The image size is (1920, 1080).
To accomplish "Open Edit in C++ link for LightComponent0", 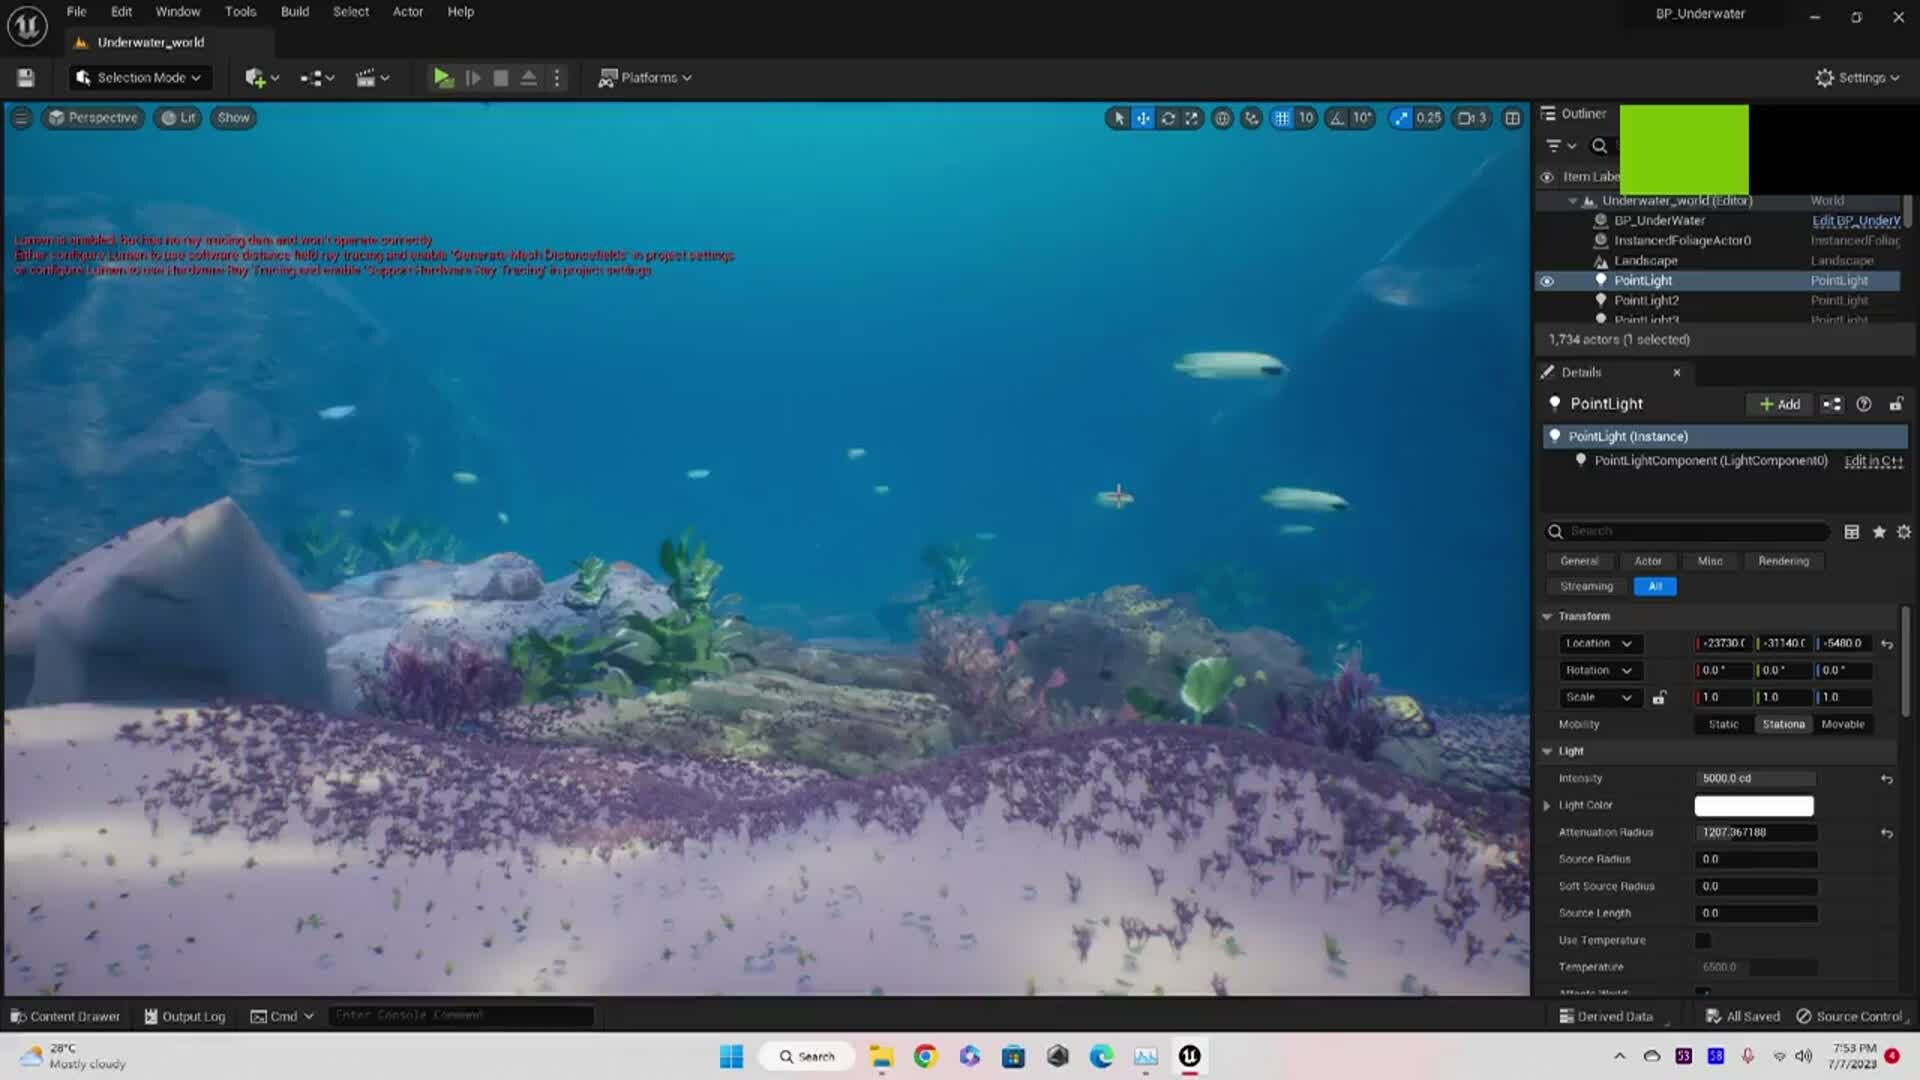I will pos(1873,461).
